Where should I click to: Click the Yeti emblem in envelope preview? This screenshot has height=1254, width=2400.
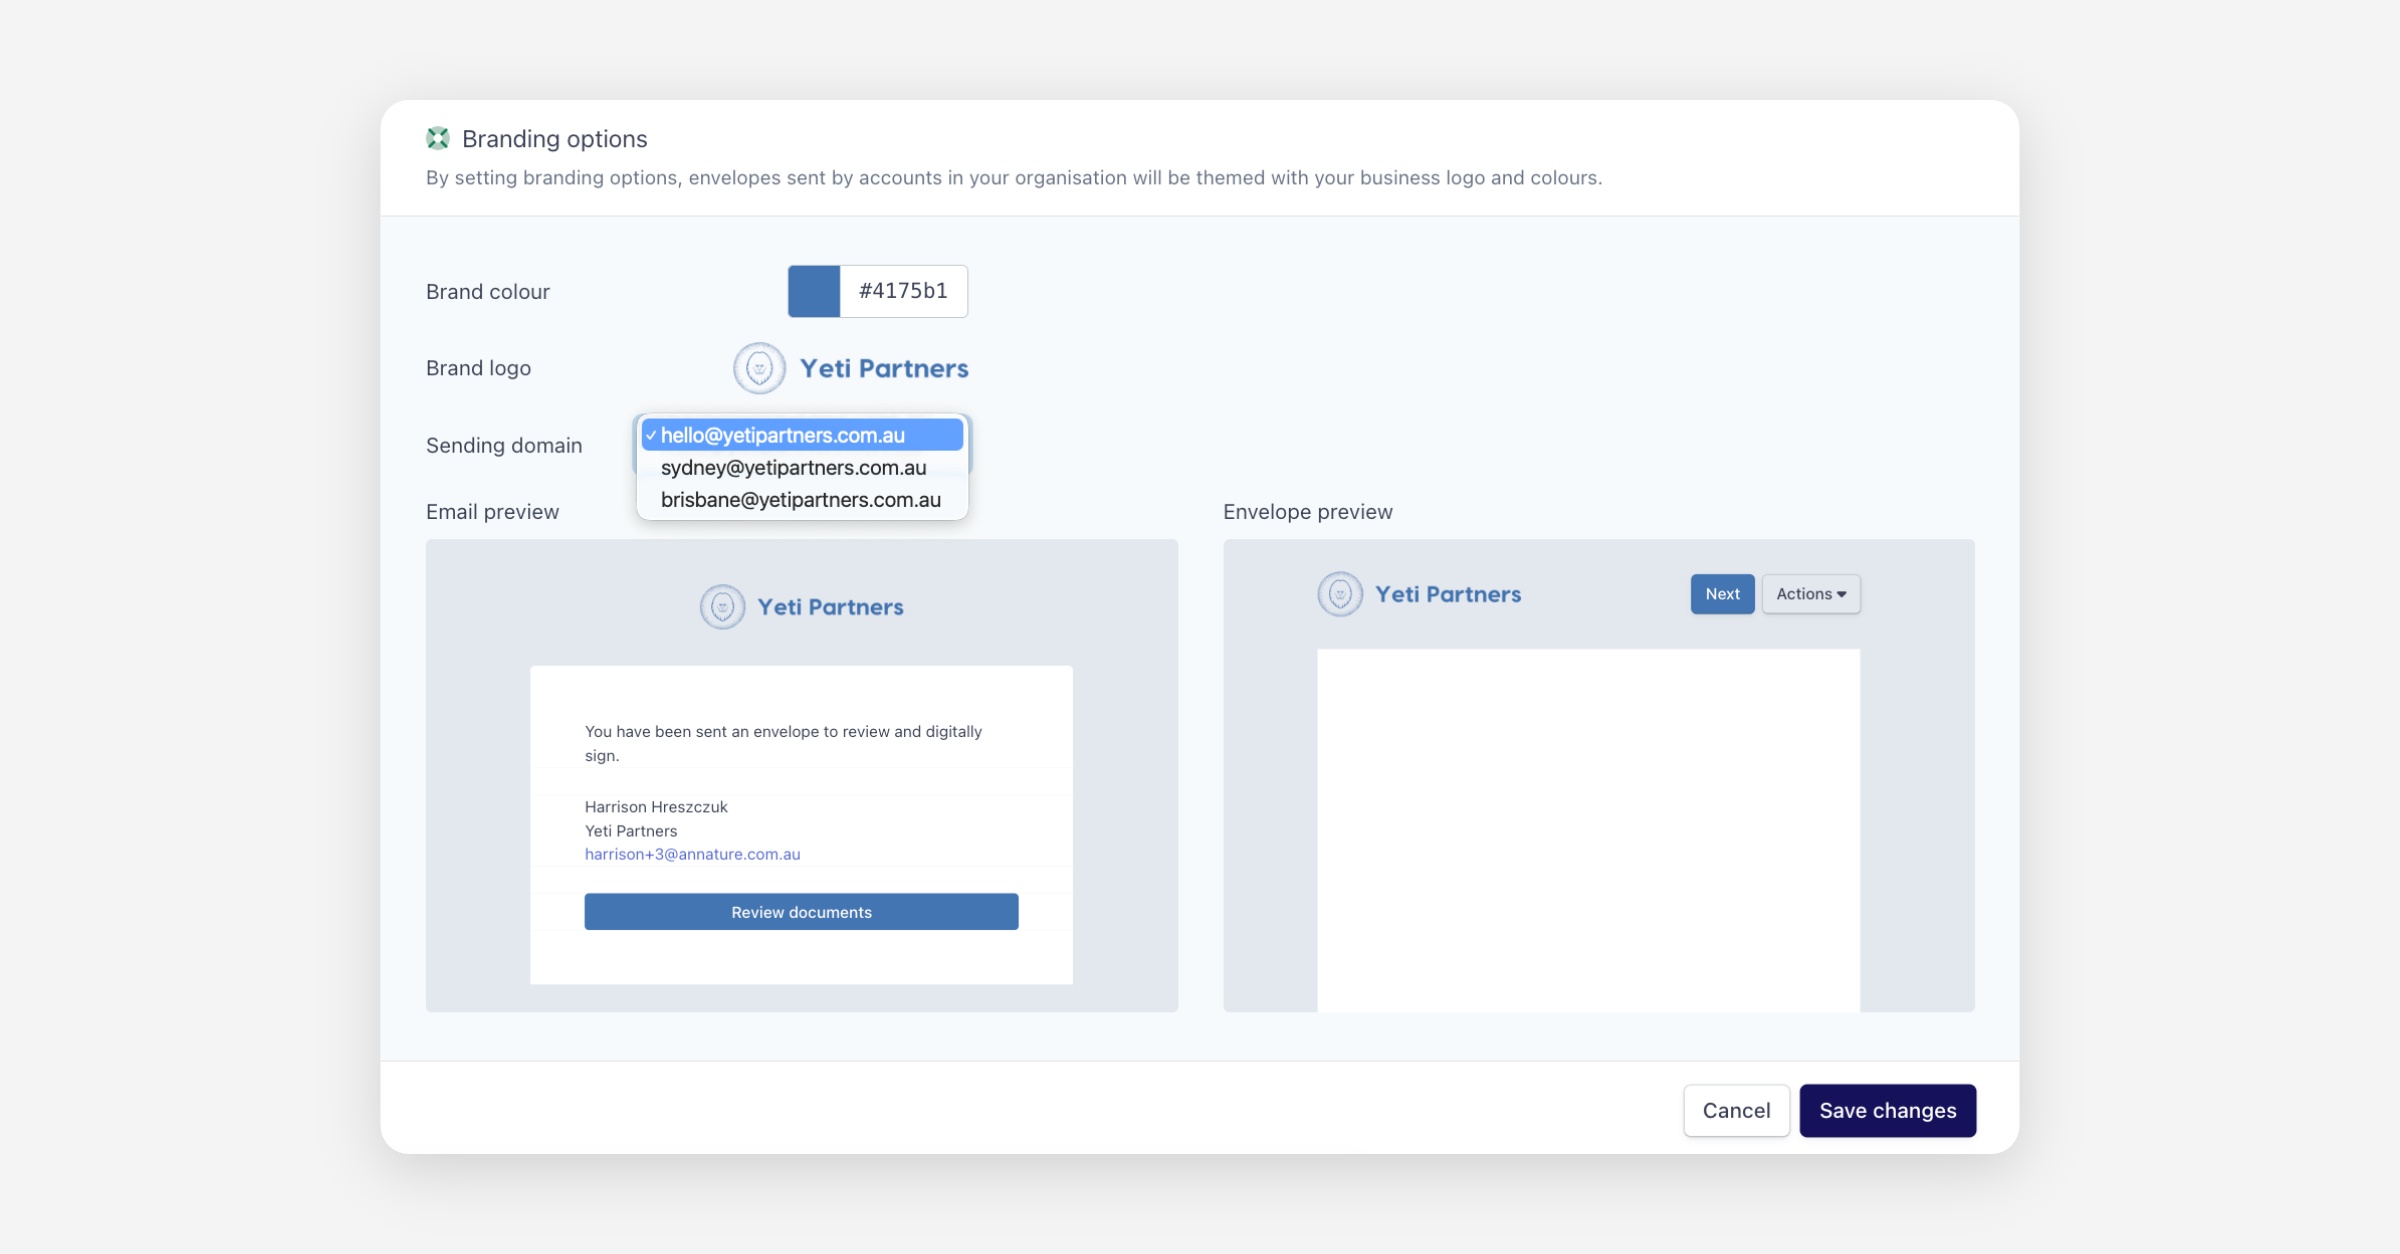pos(1340,594)
